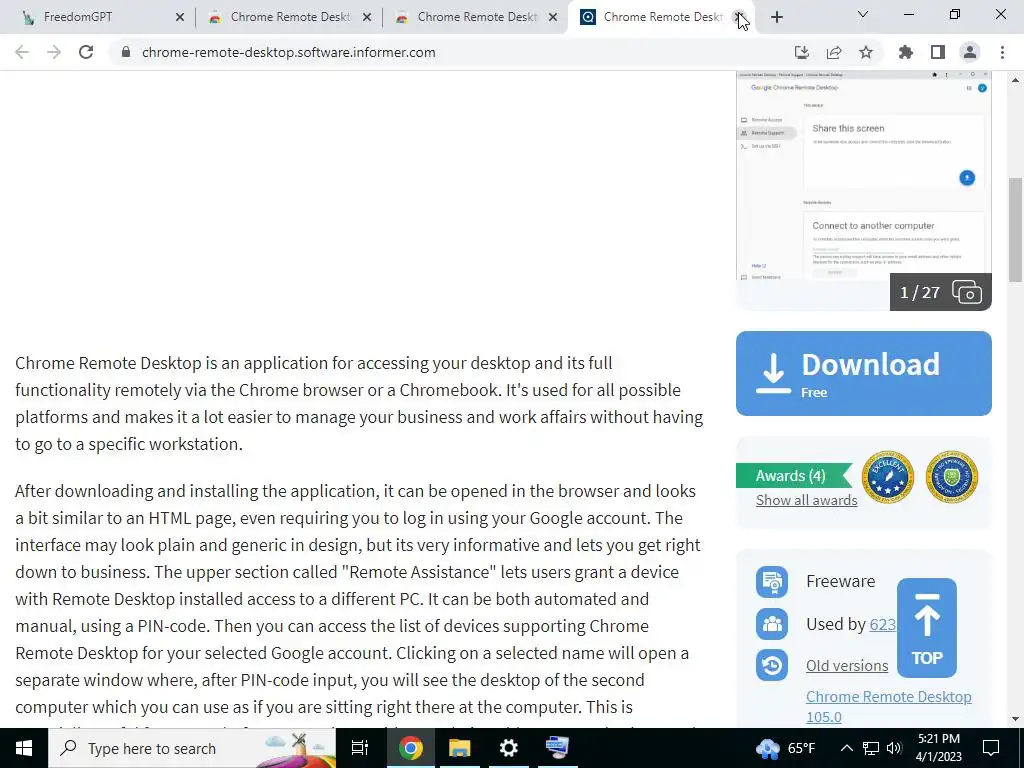1024x768 pixels.
Task: Open File Explorer from the taskbar
Action: point(459,748)
